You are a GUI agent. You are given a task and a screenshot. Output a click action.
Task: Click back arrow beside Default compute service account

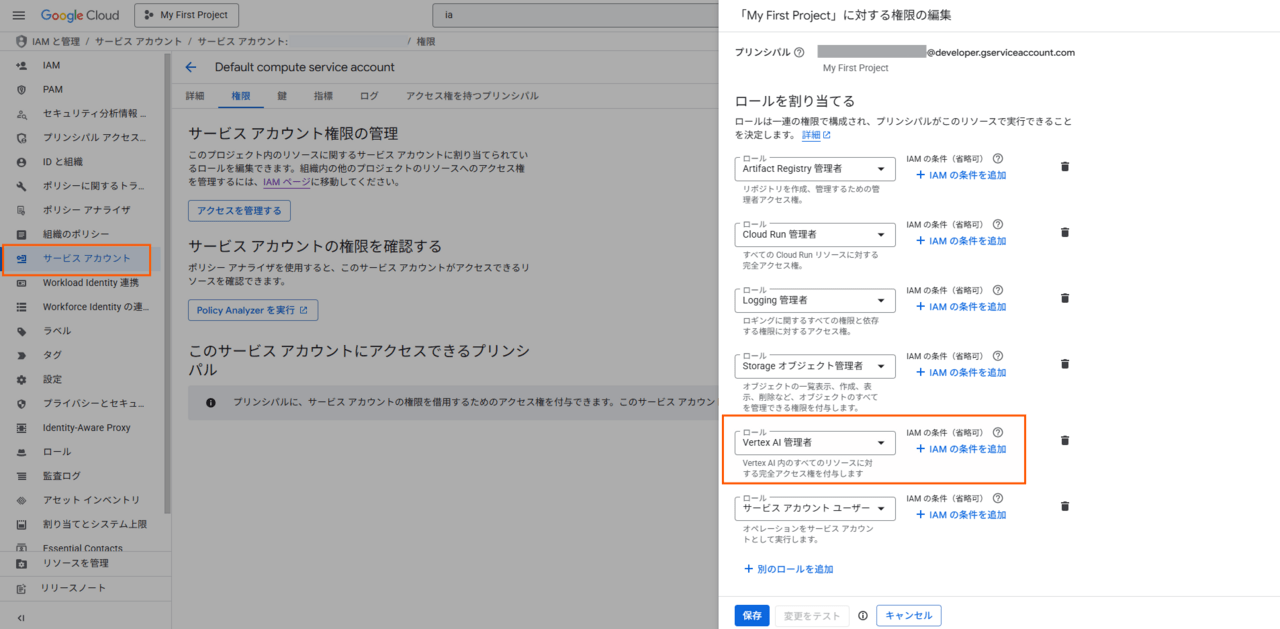point(191,67)
